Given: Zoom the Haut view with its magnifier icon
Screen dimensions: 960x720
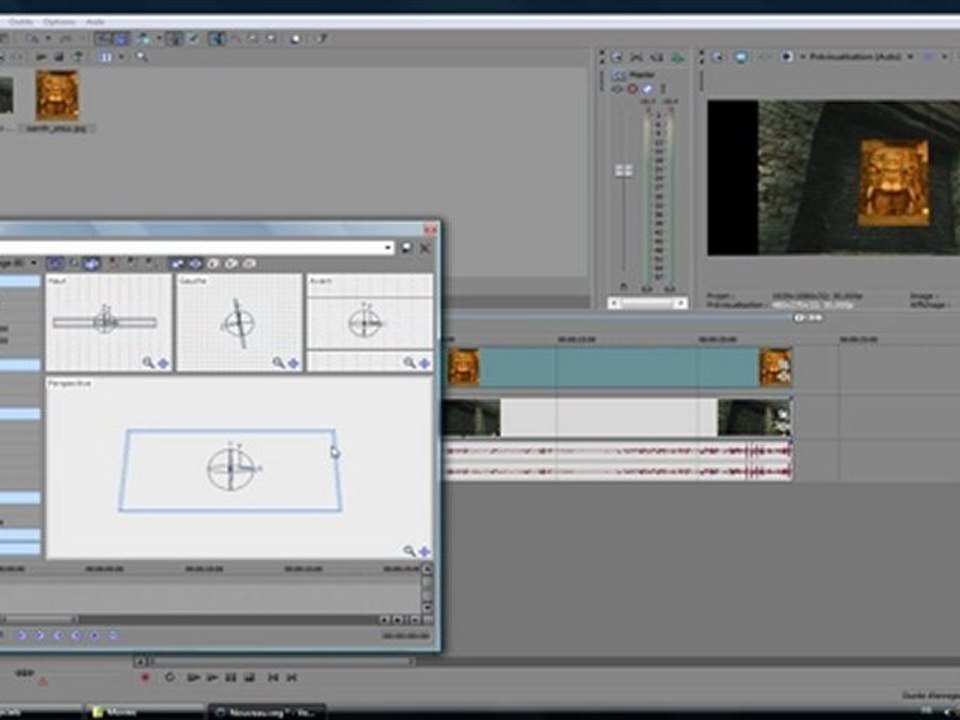Looking at the screenshot, I should (148, 362).
